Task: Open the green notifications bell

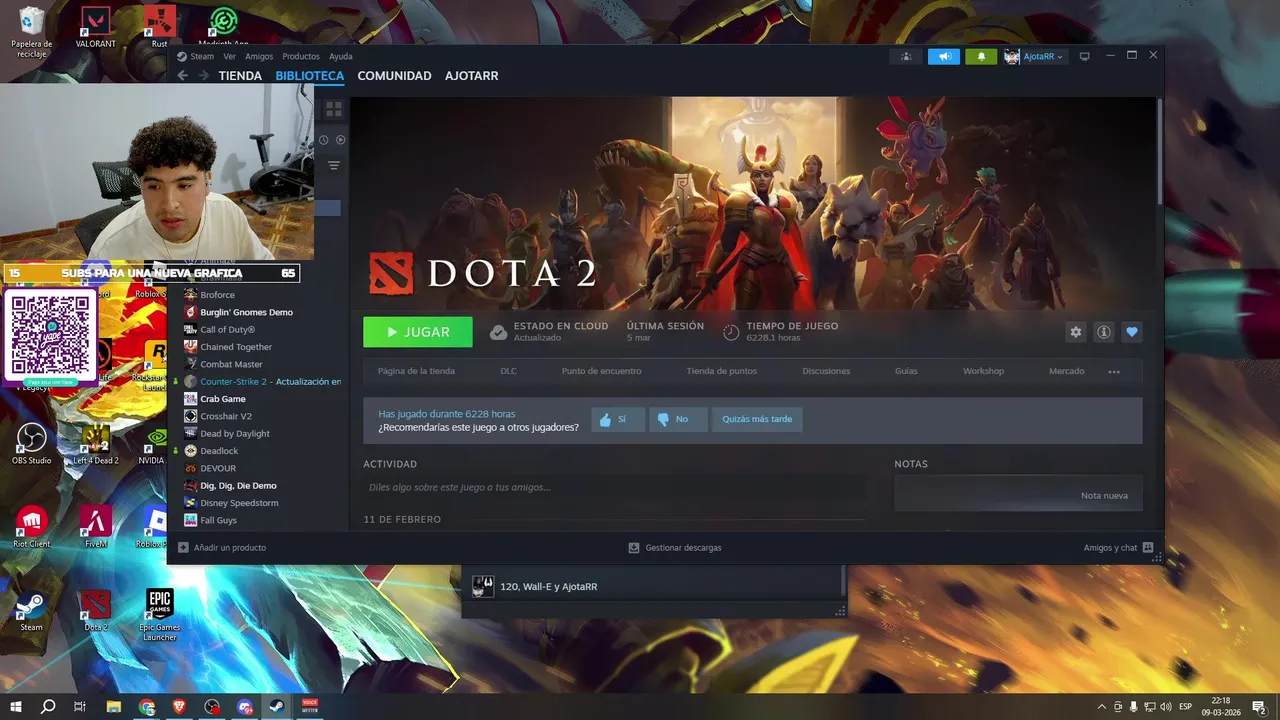Action: click(x=981, y=56)
